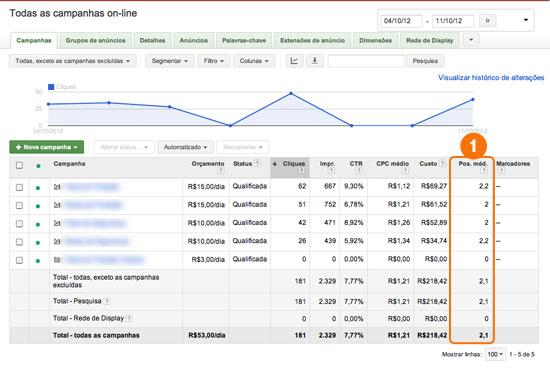Click campaign type icon in 26-clicks row
The image size is (550, 368).
point(57,242)
